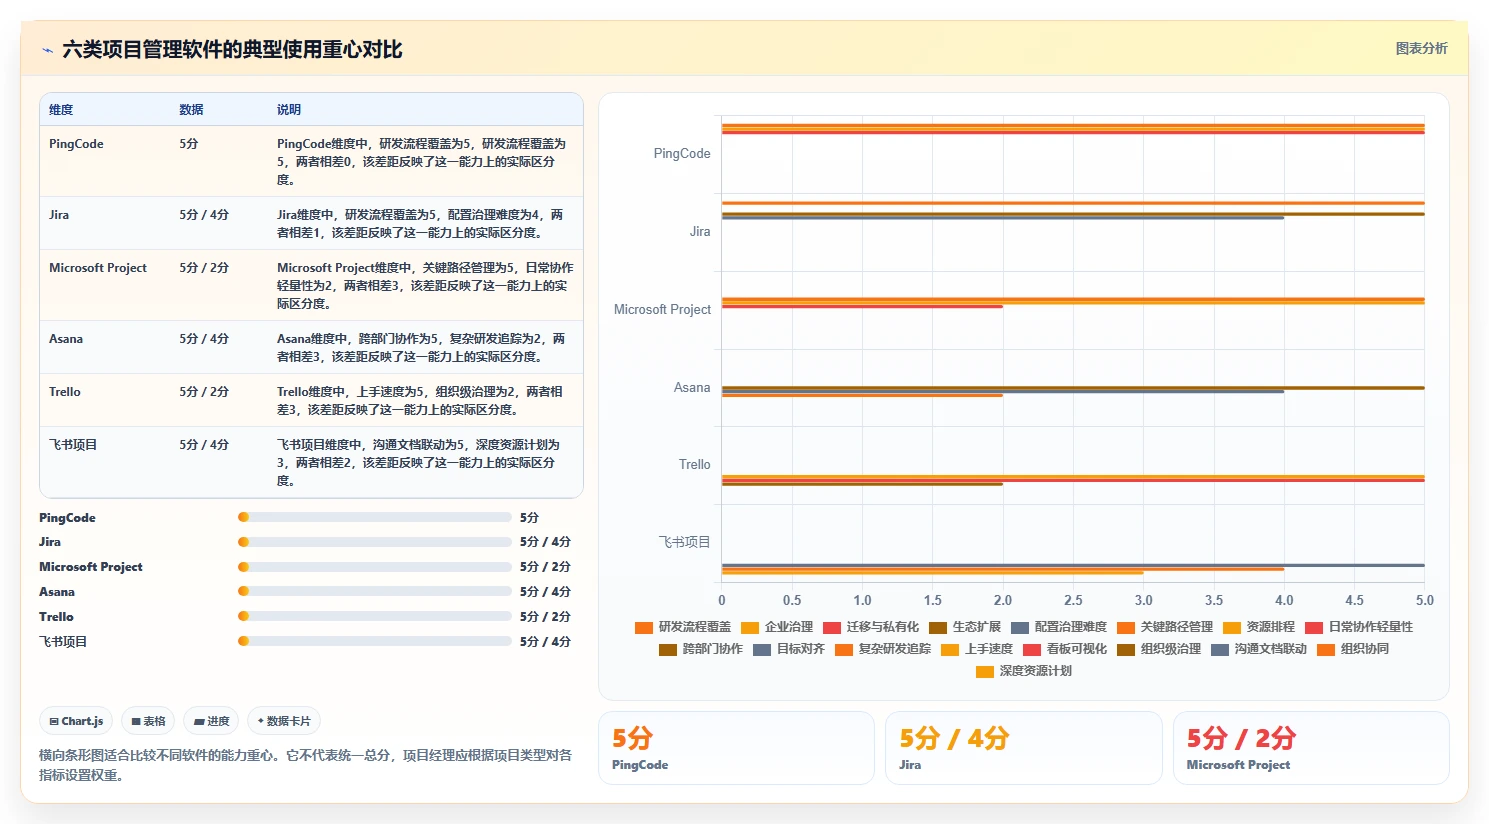Click the Asana progress bar

[375, 592]
